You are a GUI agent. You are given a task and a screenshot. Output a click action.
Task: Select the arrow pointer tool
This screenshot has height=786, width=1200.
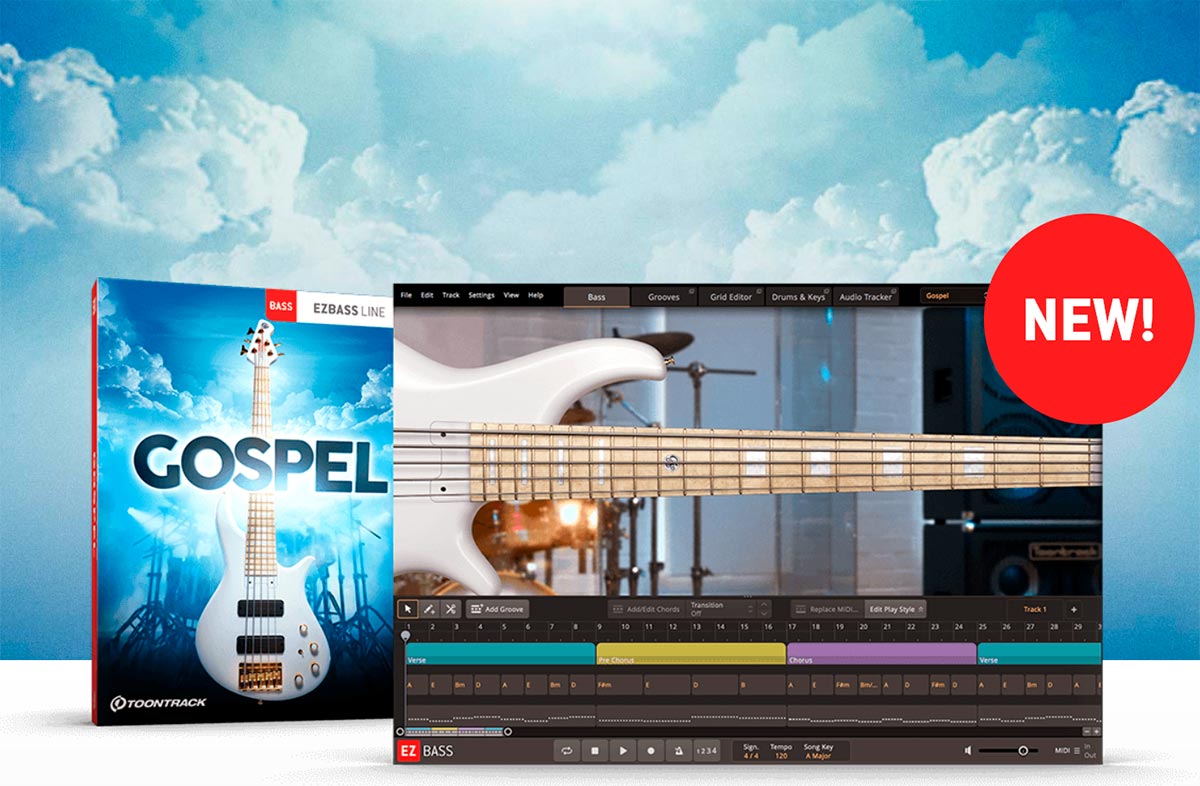408,608
